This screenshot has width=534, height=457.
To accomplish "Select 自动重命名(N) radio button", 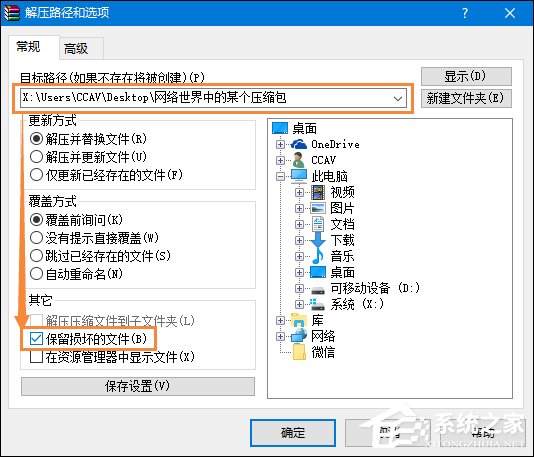I will coord(36,273).
